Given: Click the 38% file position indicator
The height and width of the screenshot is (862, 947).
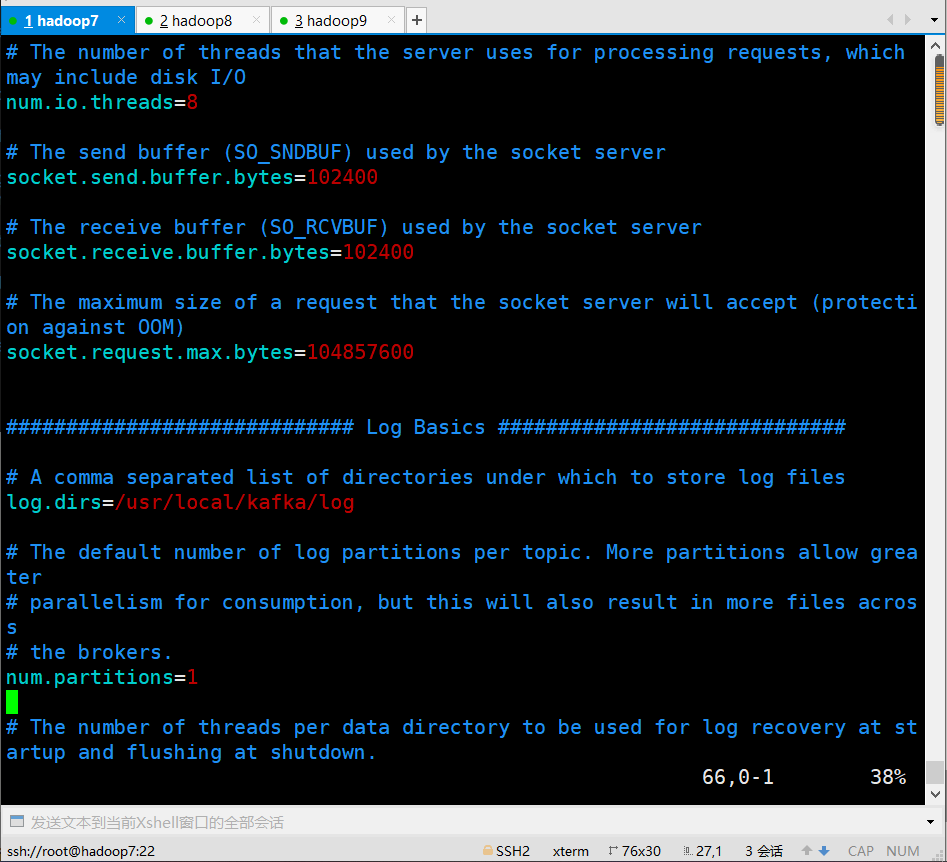Looking at the screenshot, I should (x=888, y=777).
